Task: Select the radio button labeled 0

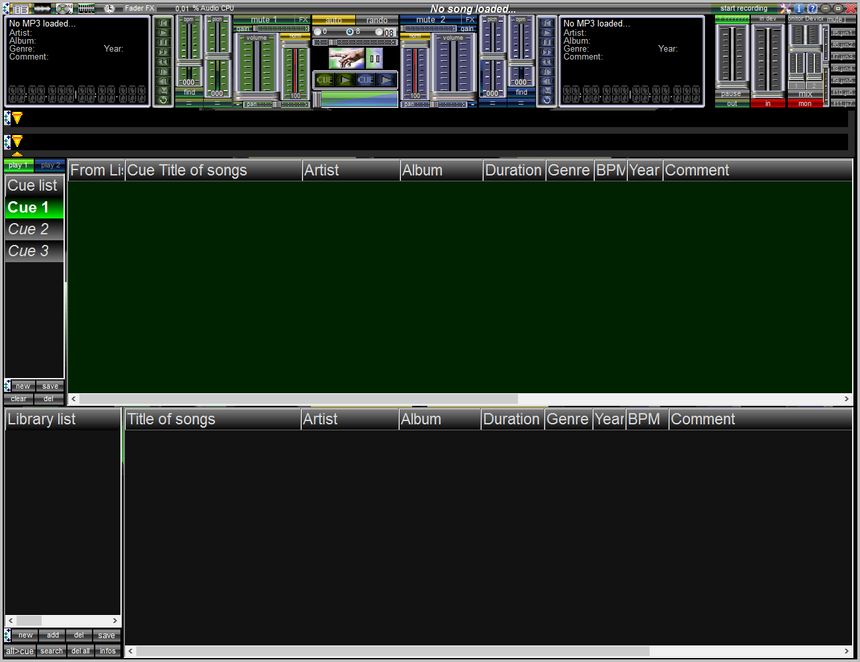Action: coord(317,32)
